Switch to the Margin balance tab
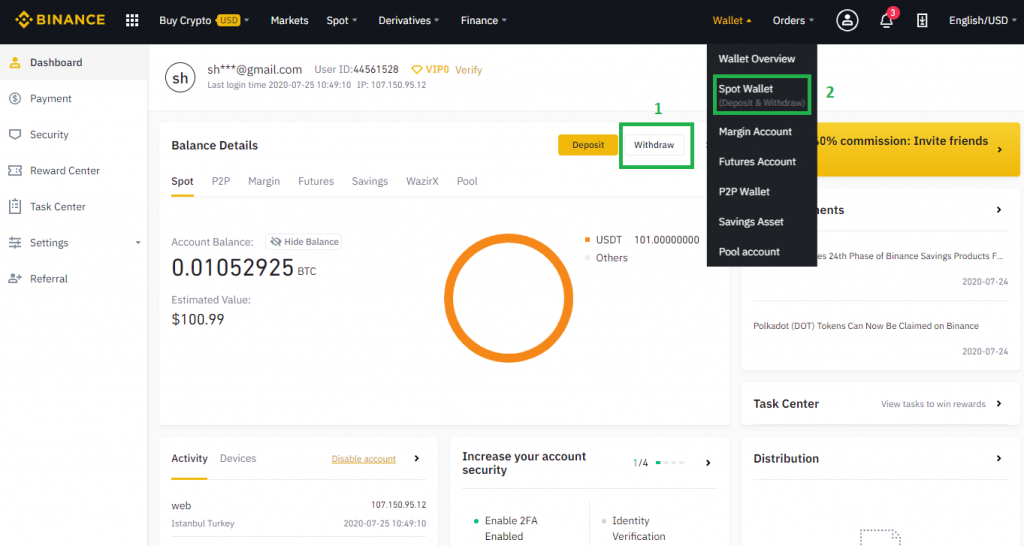This screenshot has width=1024, height=546. point(264,181)
